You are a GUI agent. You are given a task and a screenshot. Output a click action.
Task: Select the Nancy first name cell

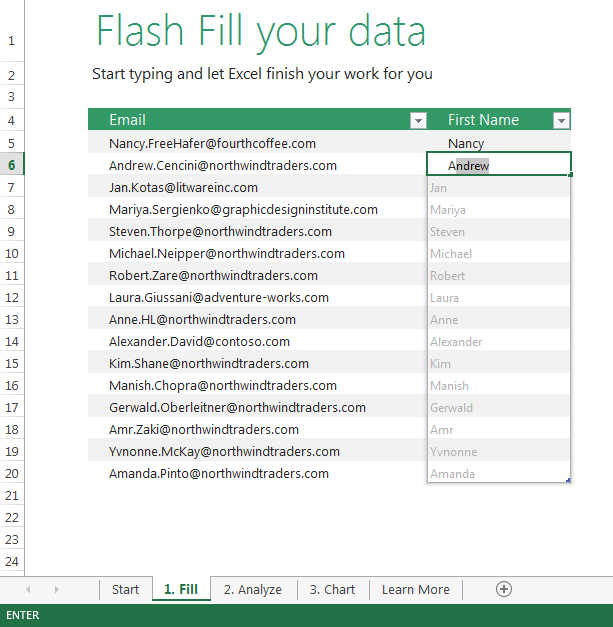point(466,143)
